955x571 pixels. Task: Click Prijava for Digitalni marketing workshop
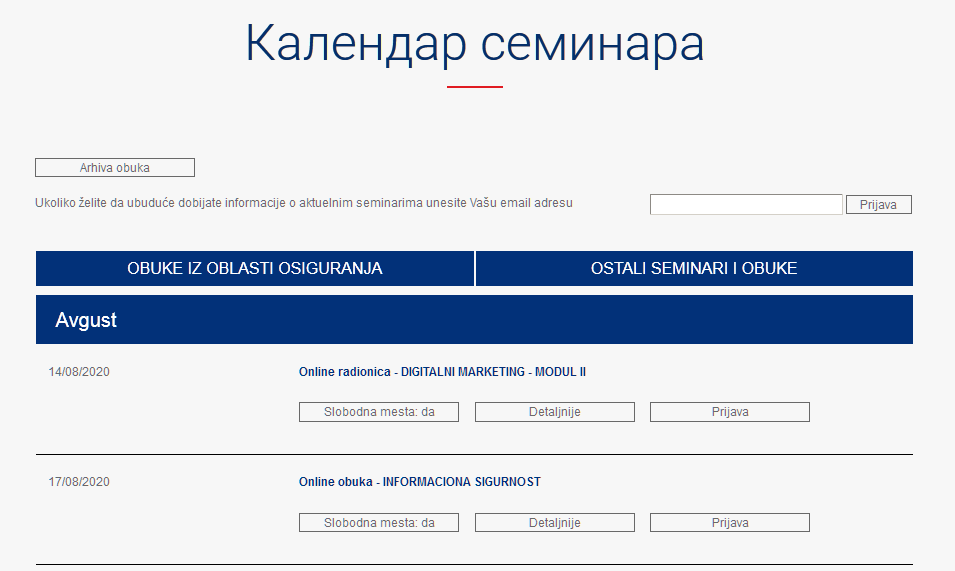(730, 412)
